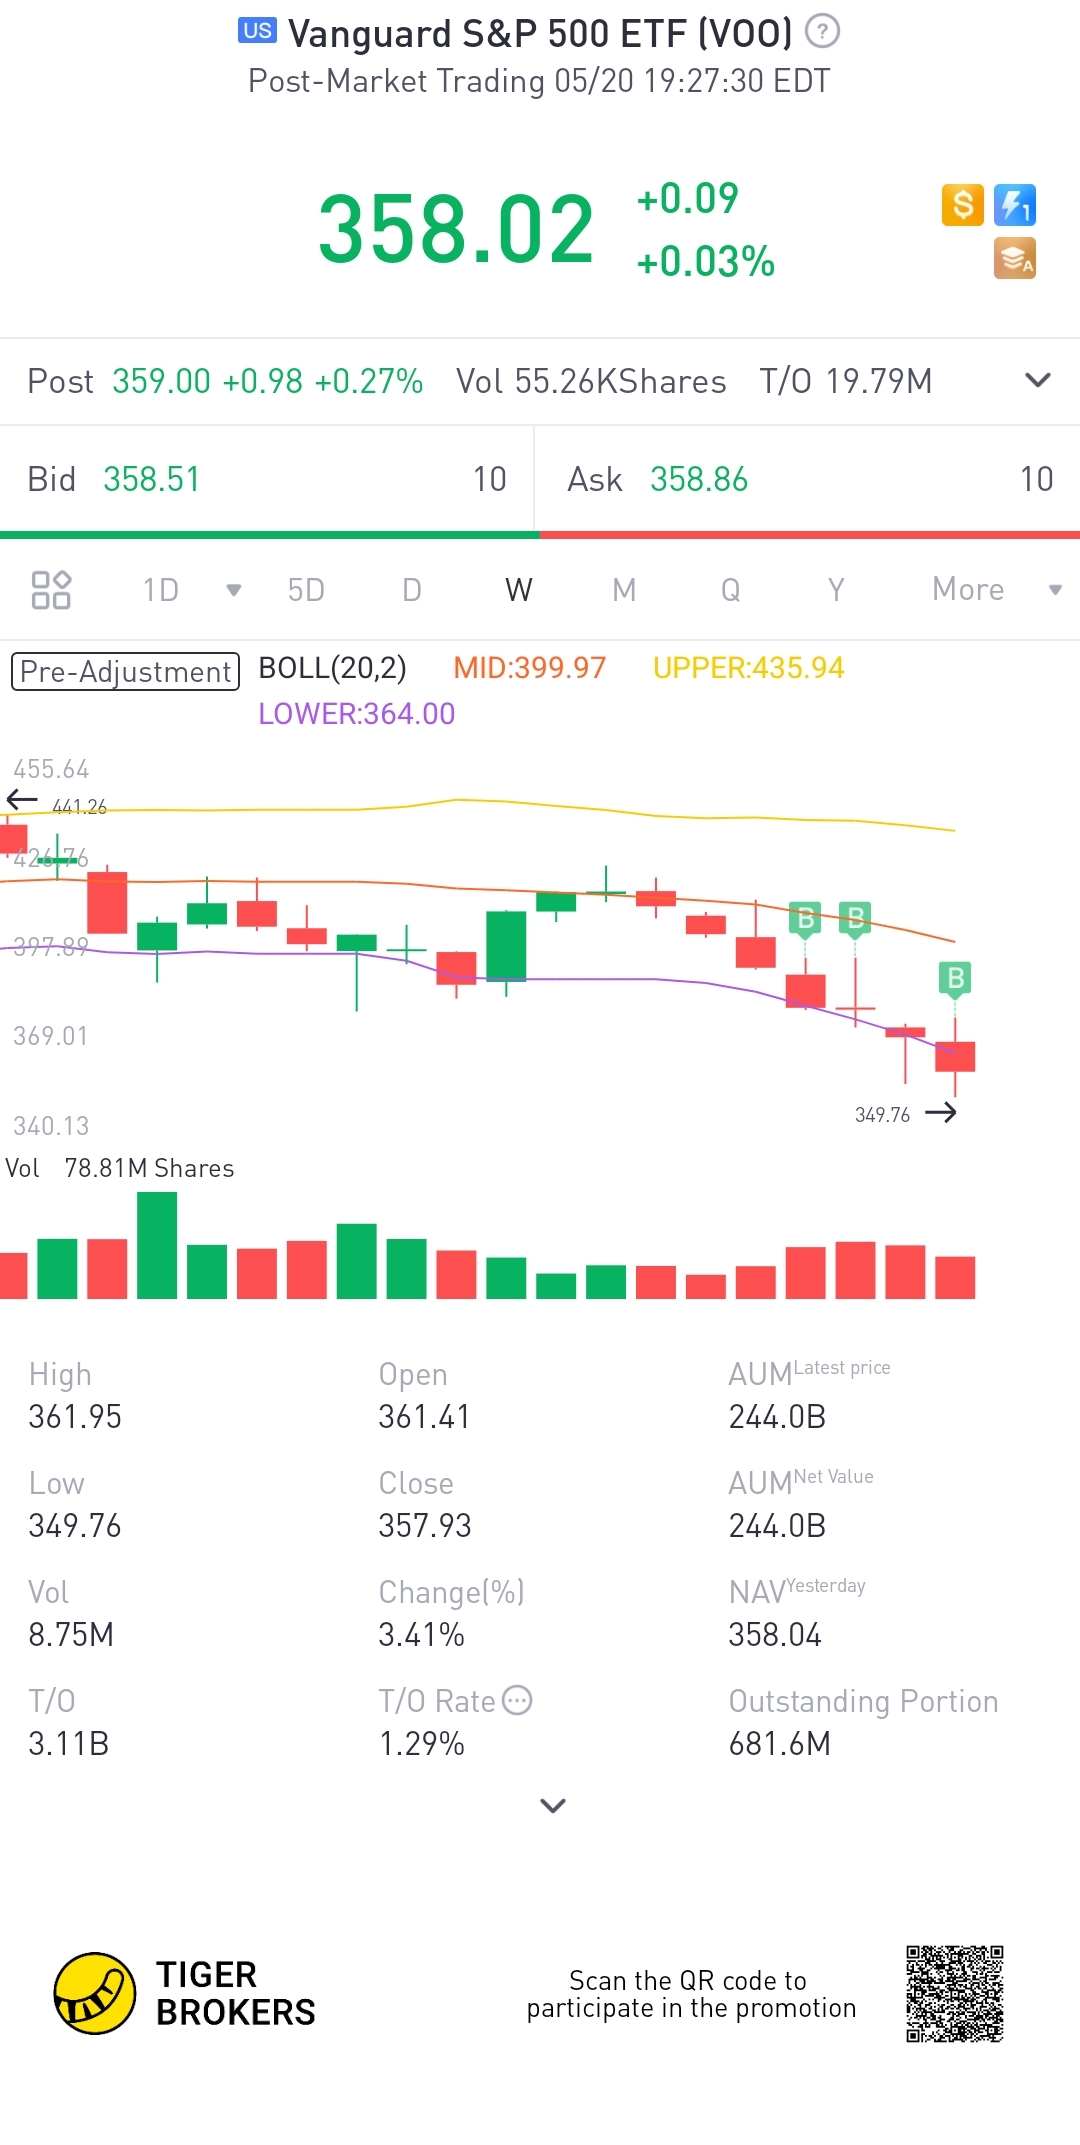The image size is (1080, 2145).
Task: Tap the Open value 361.41
Action: coord(424,1417)
